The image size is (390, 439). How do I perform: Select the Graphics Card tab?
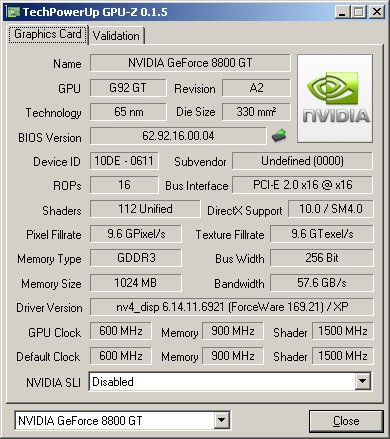48,34
